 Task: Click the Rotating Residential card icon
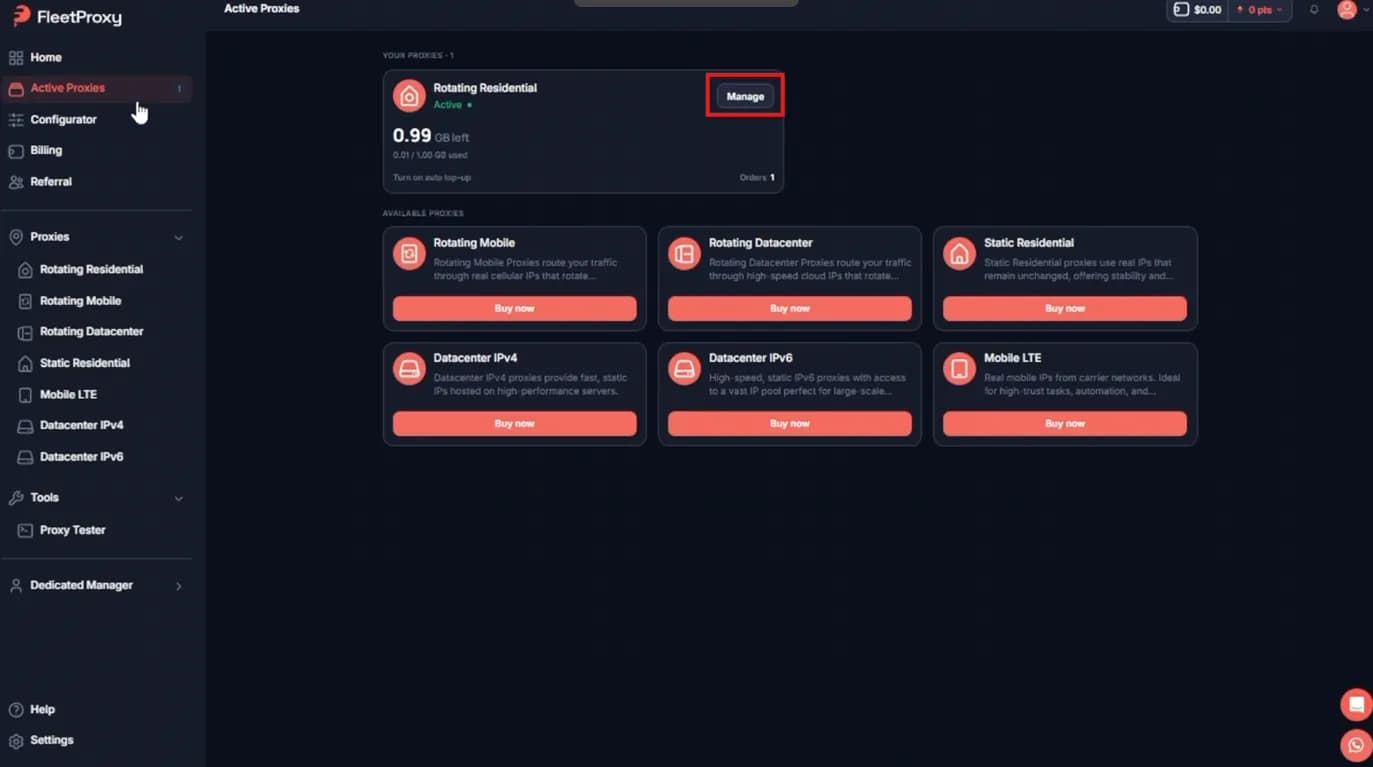409,96
